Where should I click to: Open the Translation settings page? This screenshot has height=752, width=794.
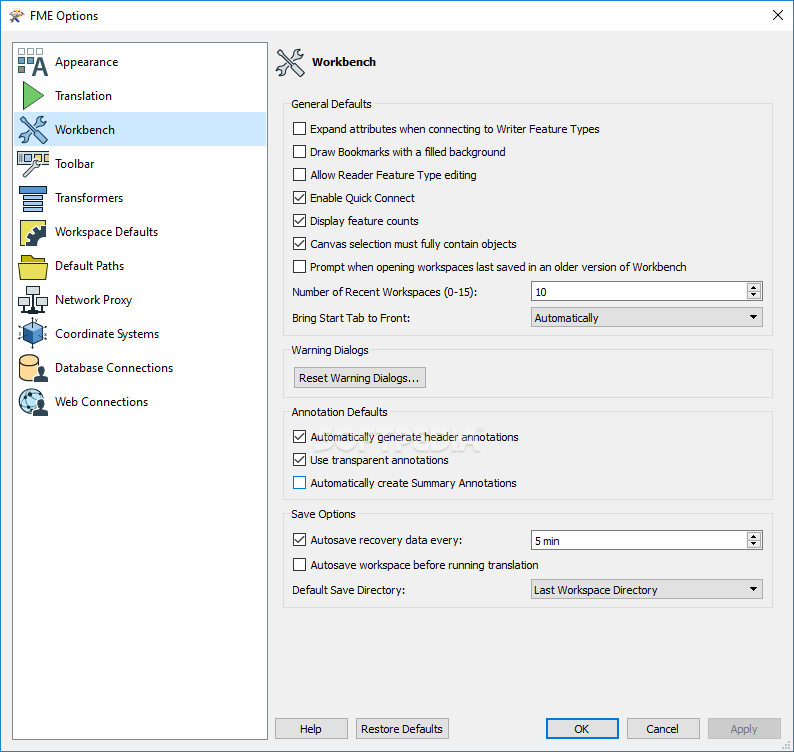coord(84,96)
